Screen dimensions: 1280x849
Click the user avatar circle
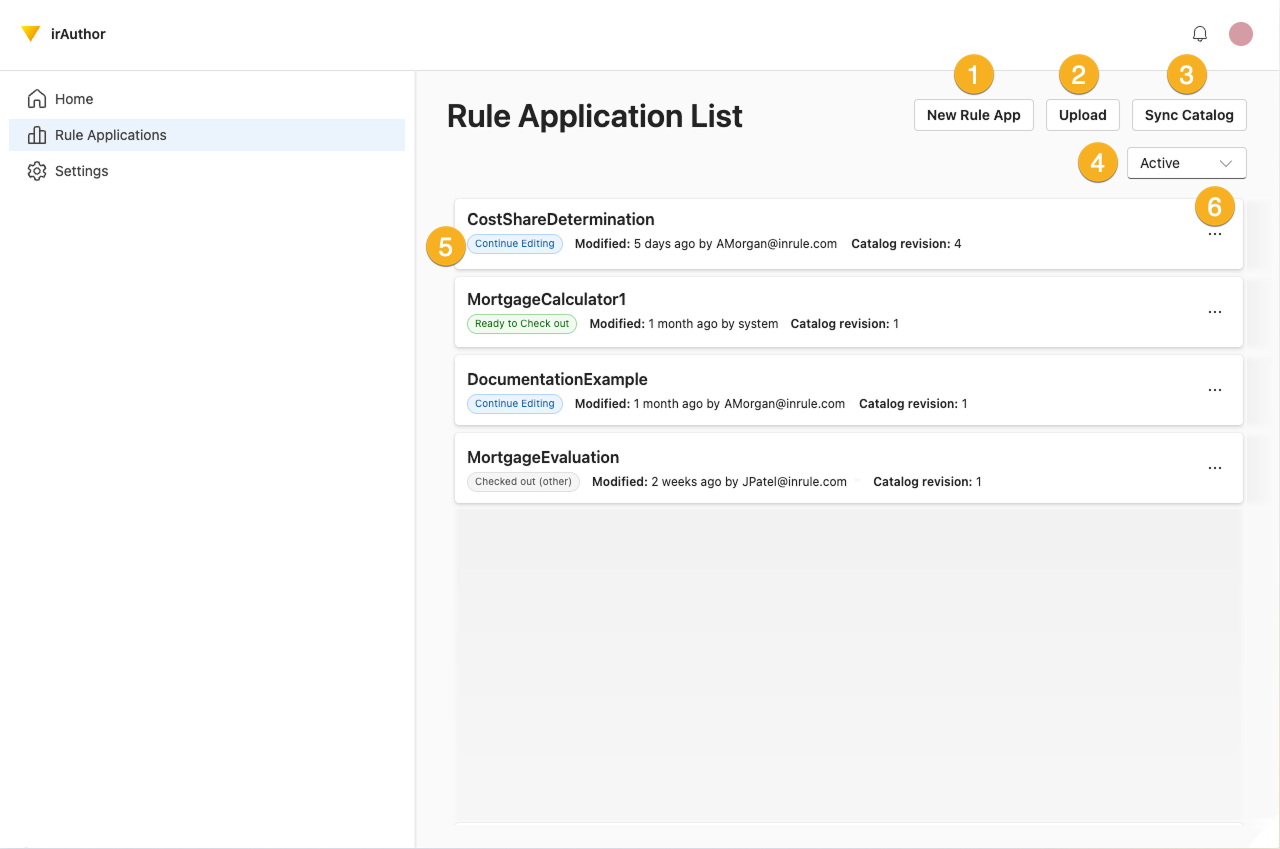[1240, 33]
